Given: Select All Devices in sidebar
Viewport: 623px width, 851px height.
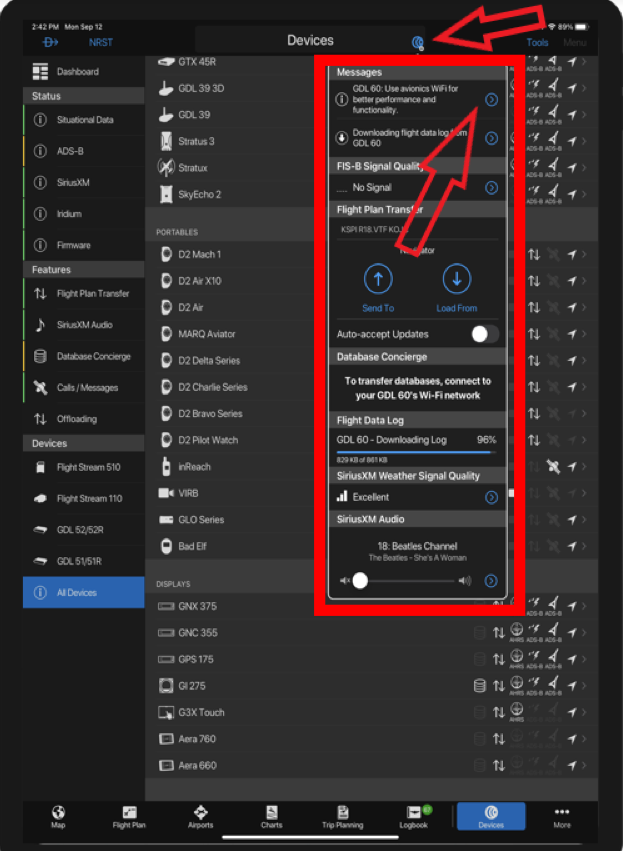Looking at the screenshot, I should (x=84, y=592).
